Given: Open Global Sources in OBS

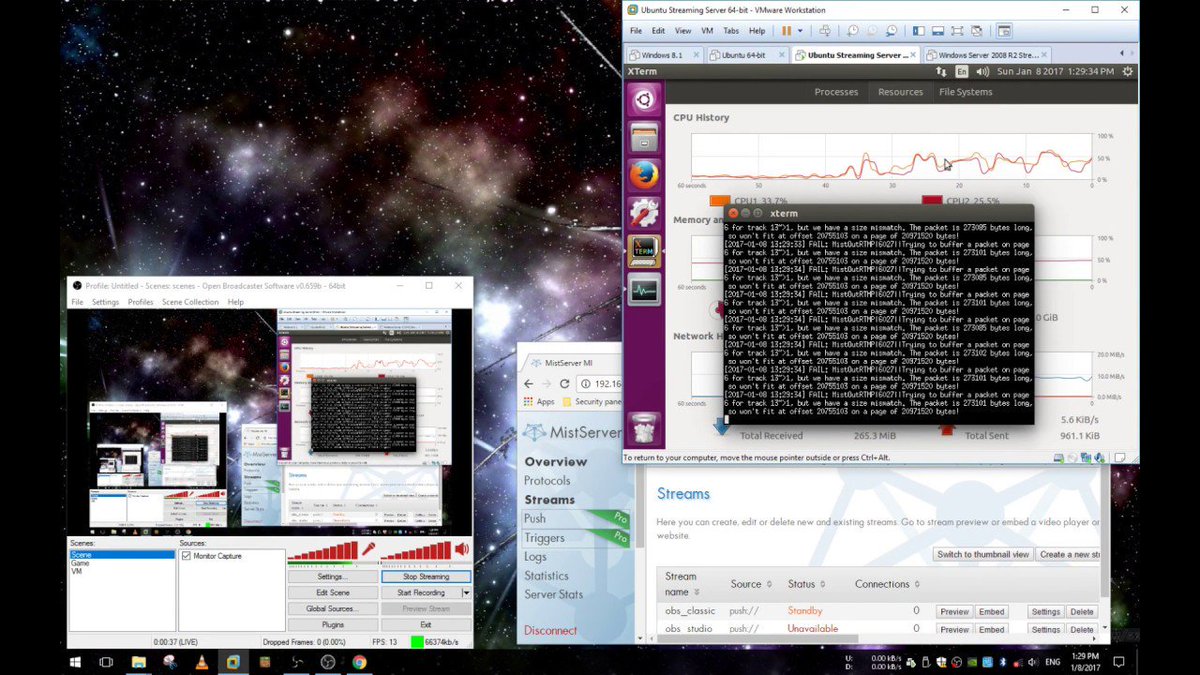Looking at the screenshot, I should [332, 609].
